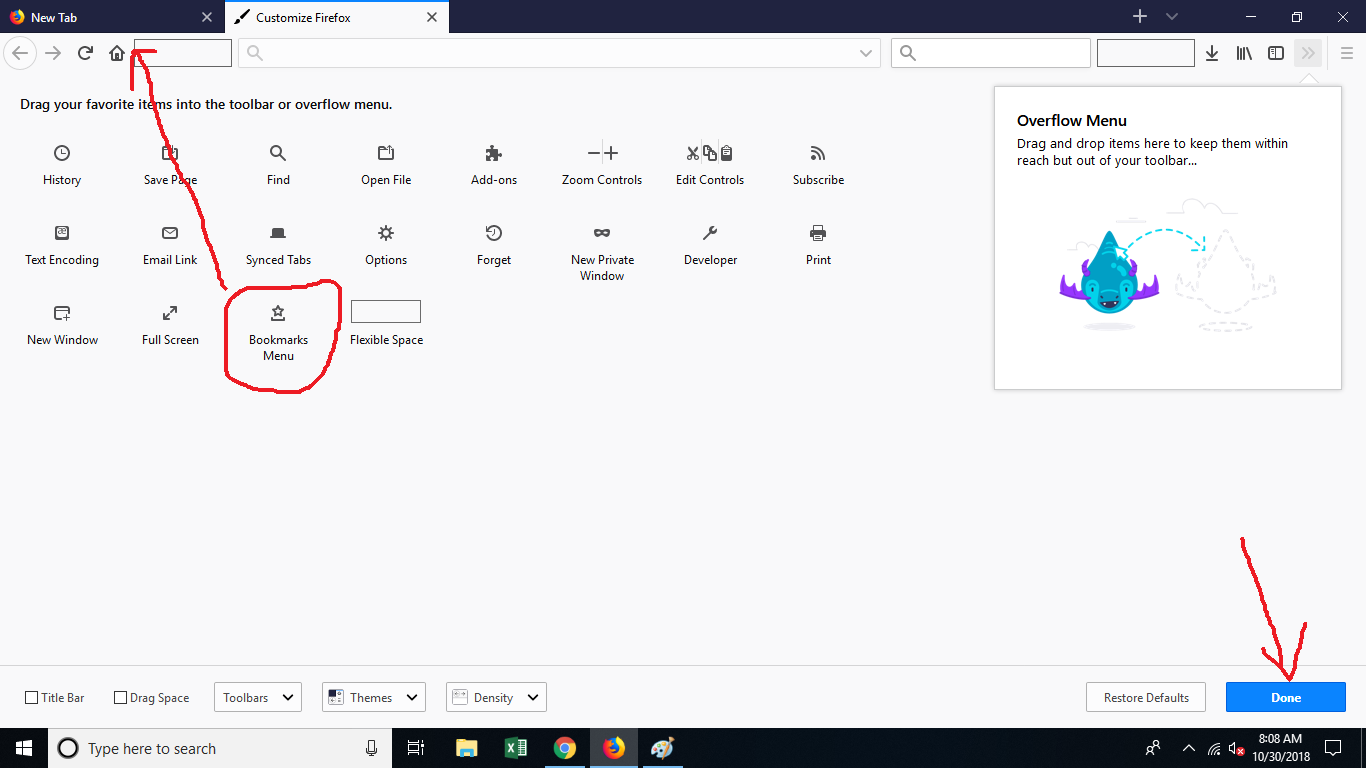Image resolution: width=1366 pixels, height=768 pixels.
Task: Open Excel from the taskbar
Action: [516, 748]
